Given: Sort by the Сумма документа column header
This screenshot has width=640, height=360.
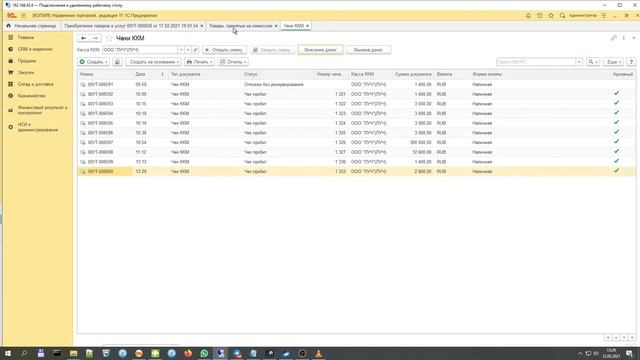Looking at the screenshot, I should pyautogui.click(x=413, y=74).
